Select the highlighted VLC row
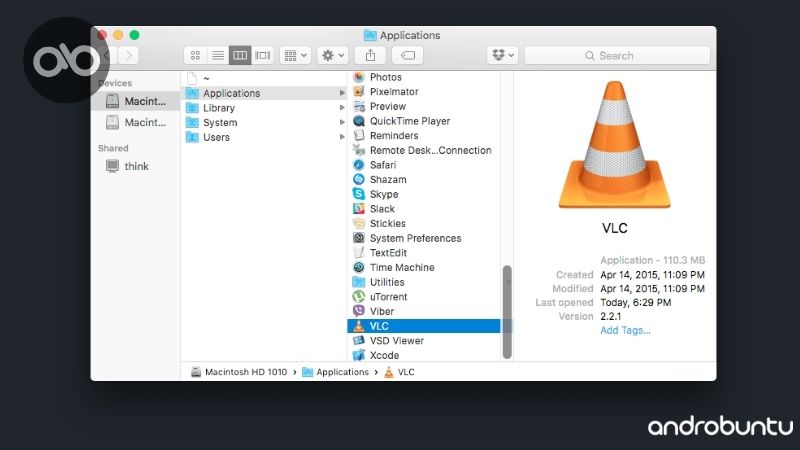This screenshot has height=450, width=800. point(423,326)
